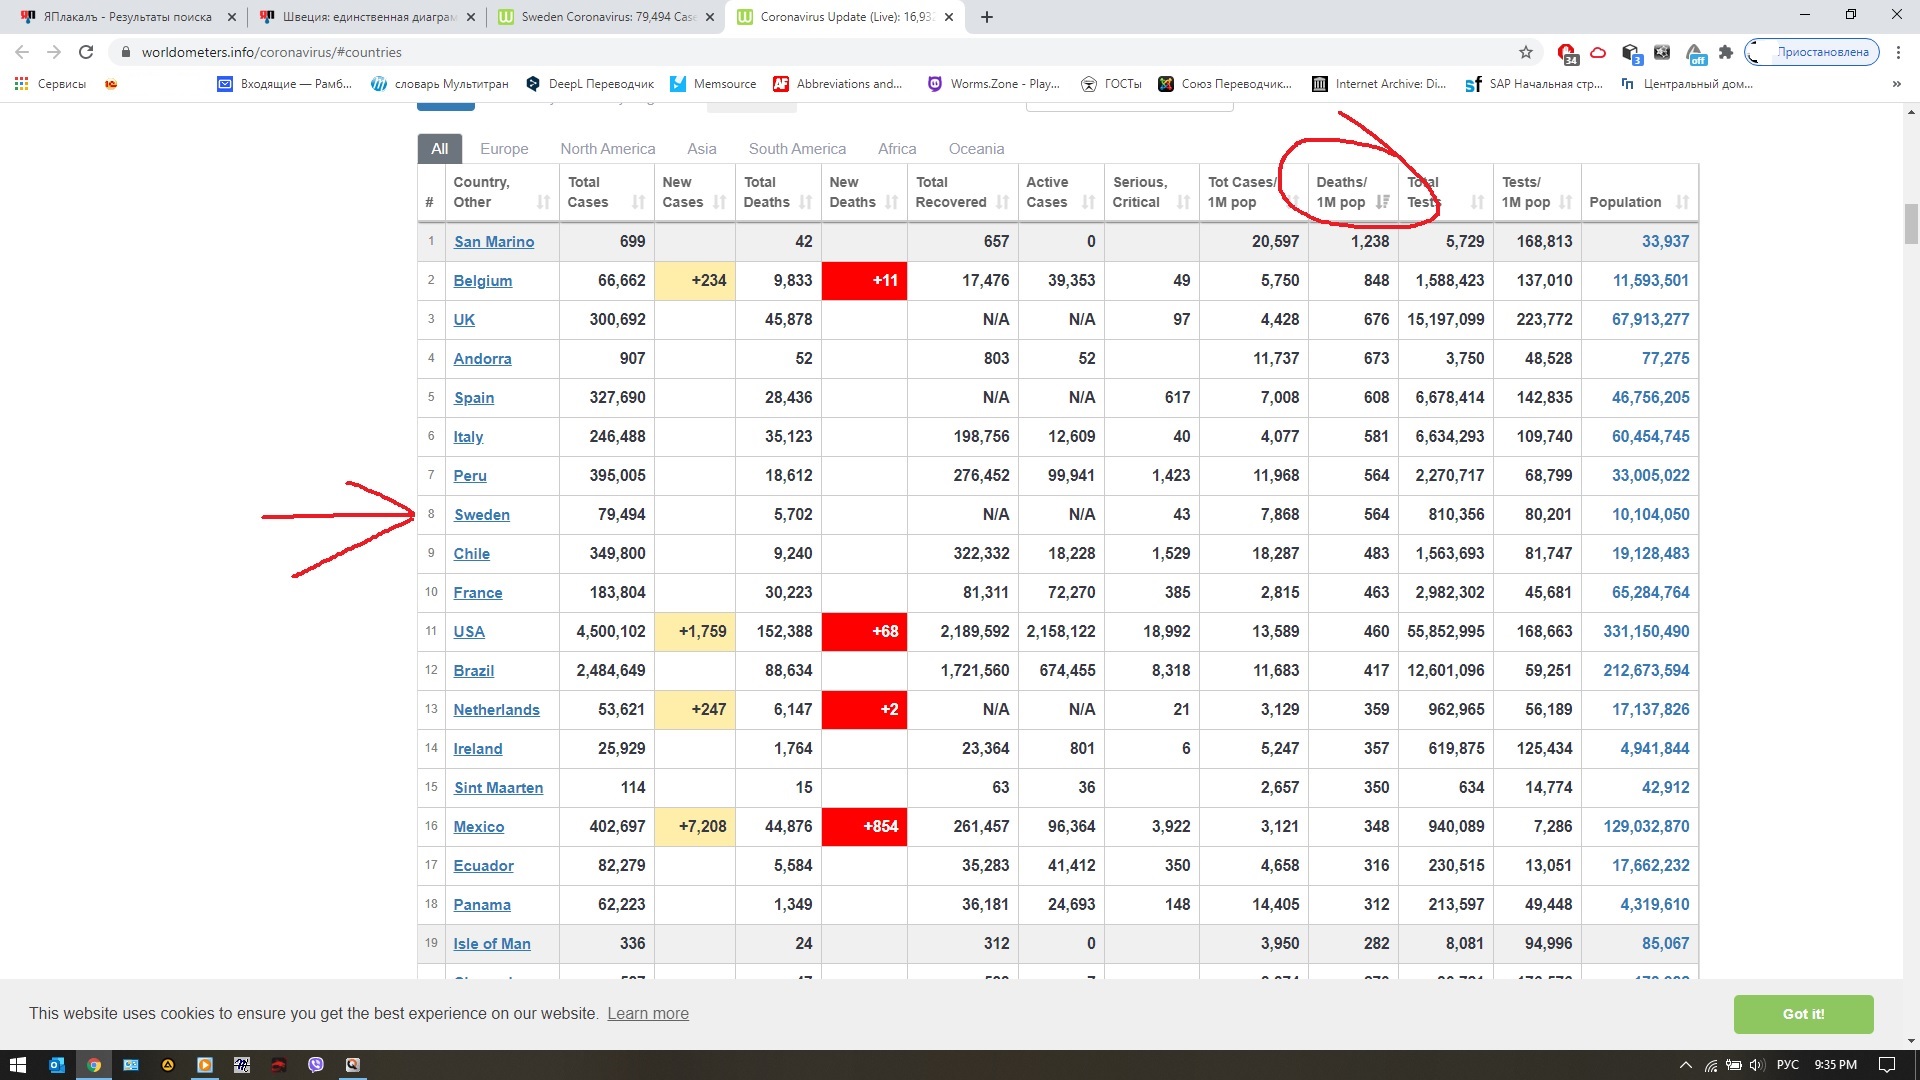This screenshot has height=1080, width=1920.
Task: Click the page's vertical scrollbar thumb
Action: [1911, 224]
